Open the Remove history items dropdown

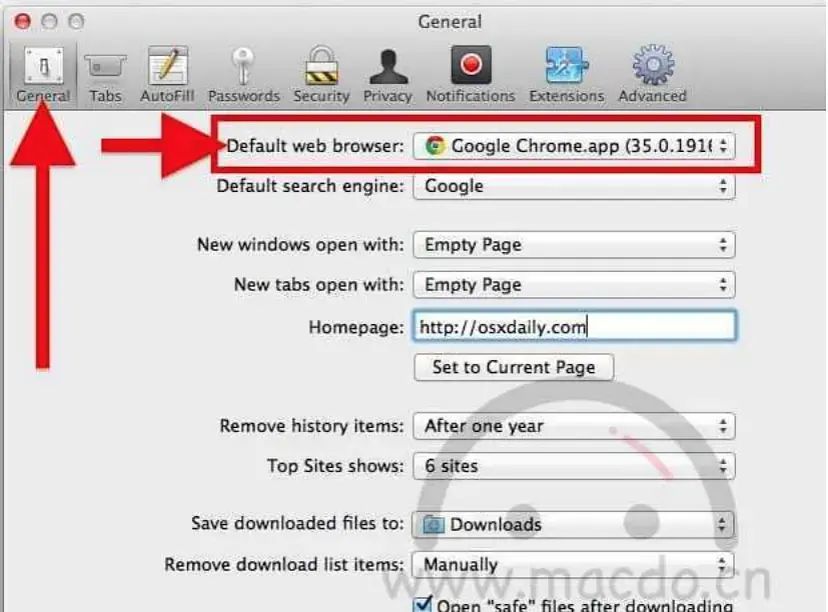[x=574, y=426]
